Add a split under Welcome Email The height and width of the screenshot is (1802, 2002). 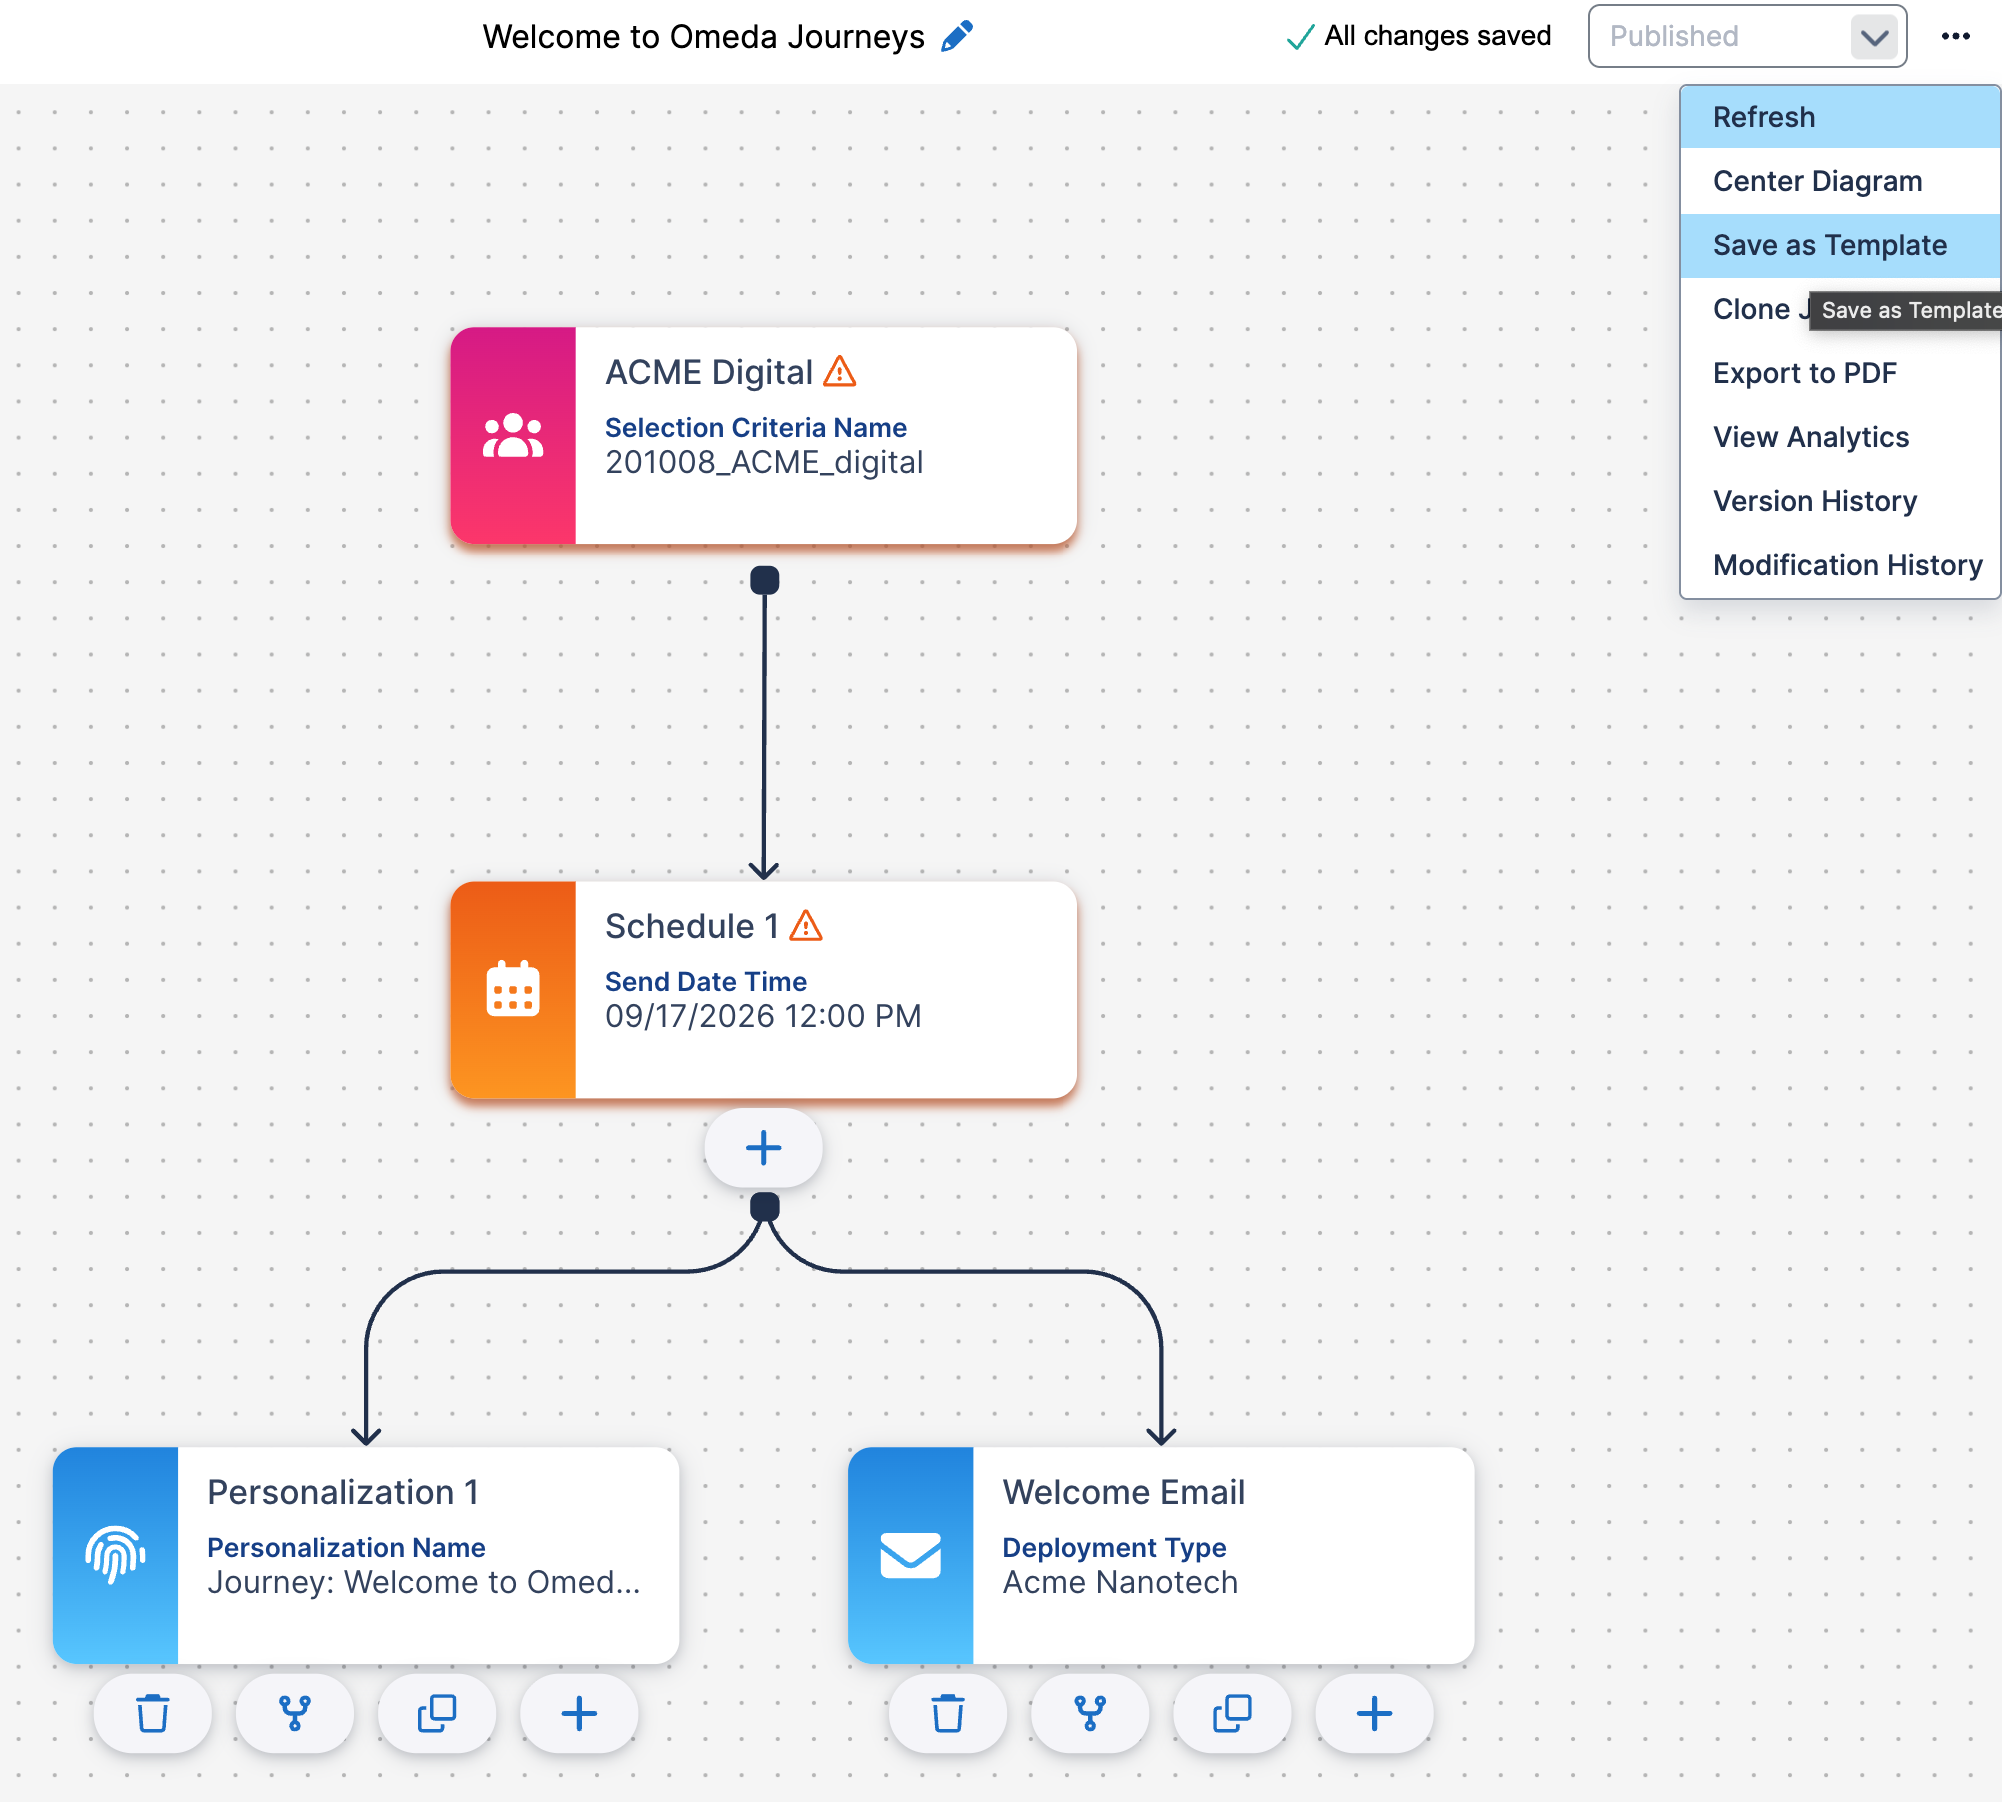1090,1714
